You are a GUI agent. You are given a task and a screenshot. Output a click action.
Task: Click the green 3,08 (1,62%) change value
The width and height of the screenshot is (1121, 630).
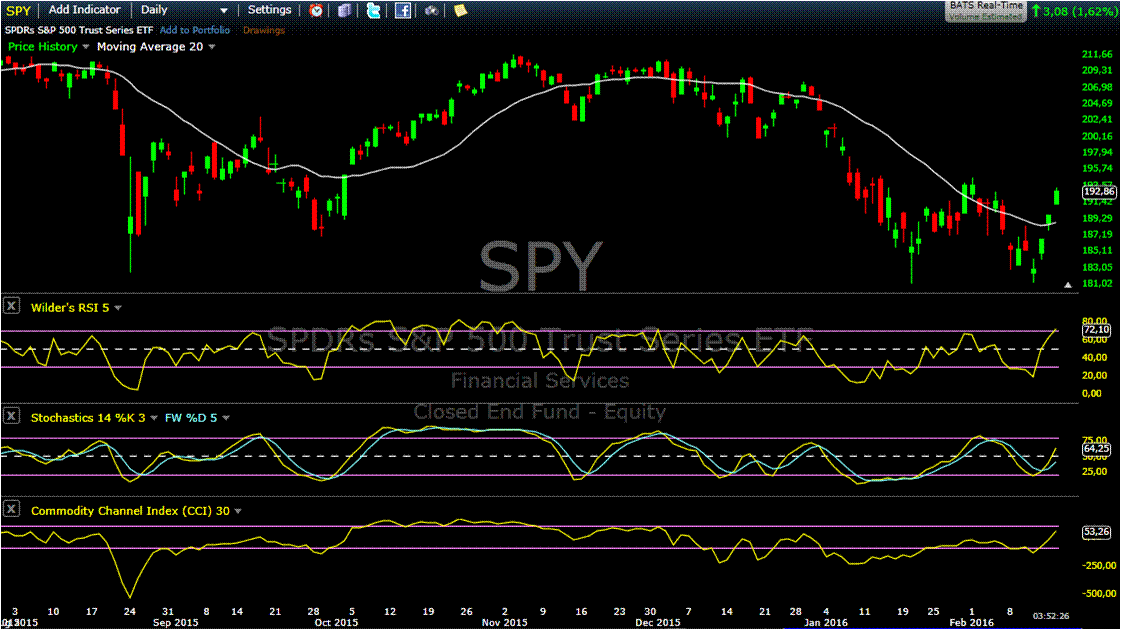[x=1074, y=11]
